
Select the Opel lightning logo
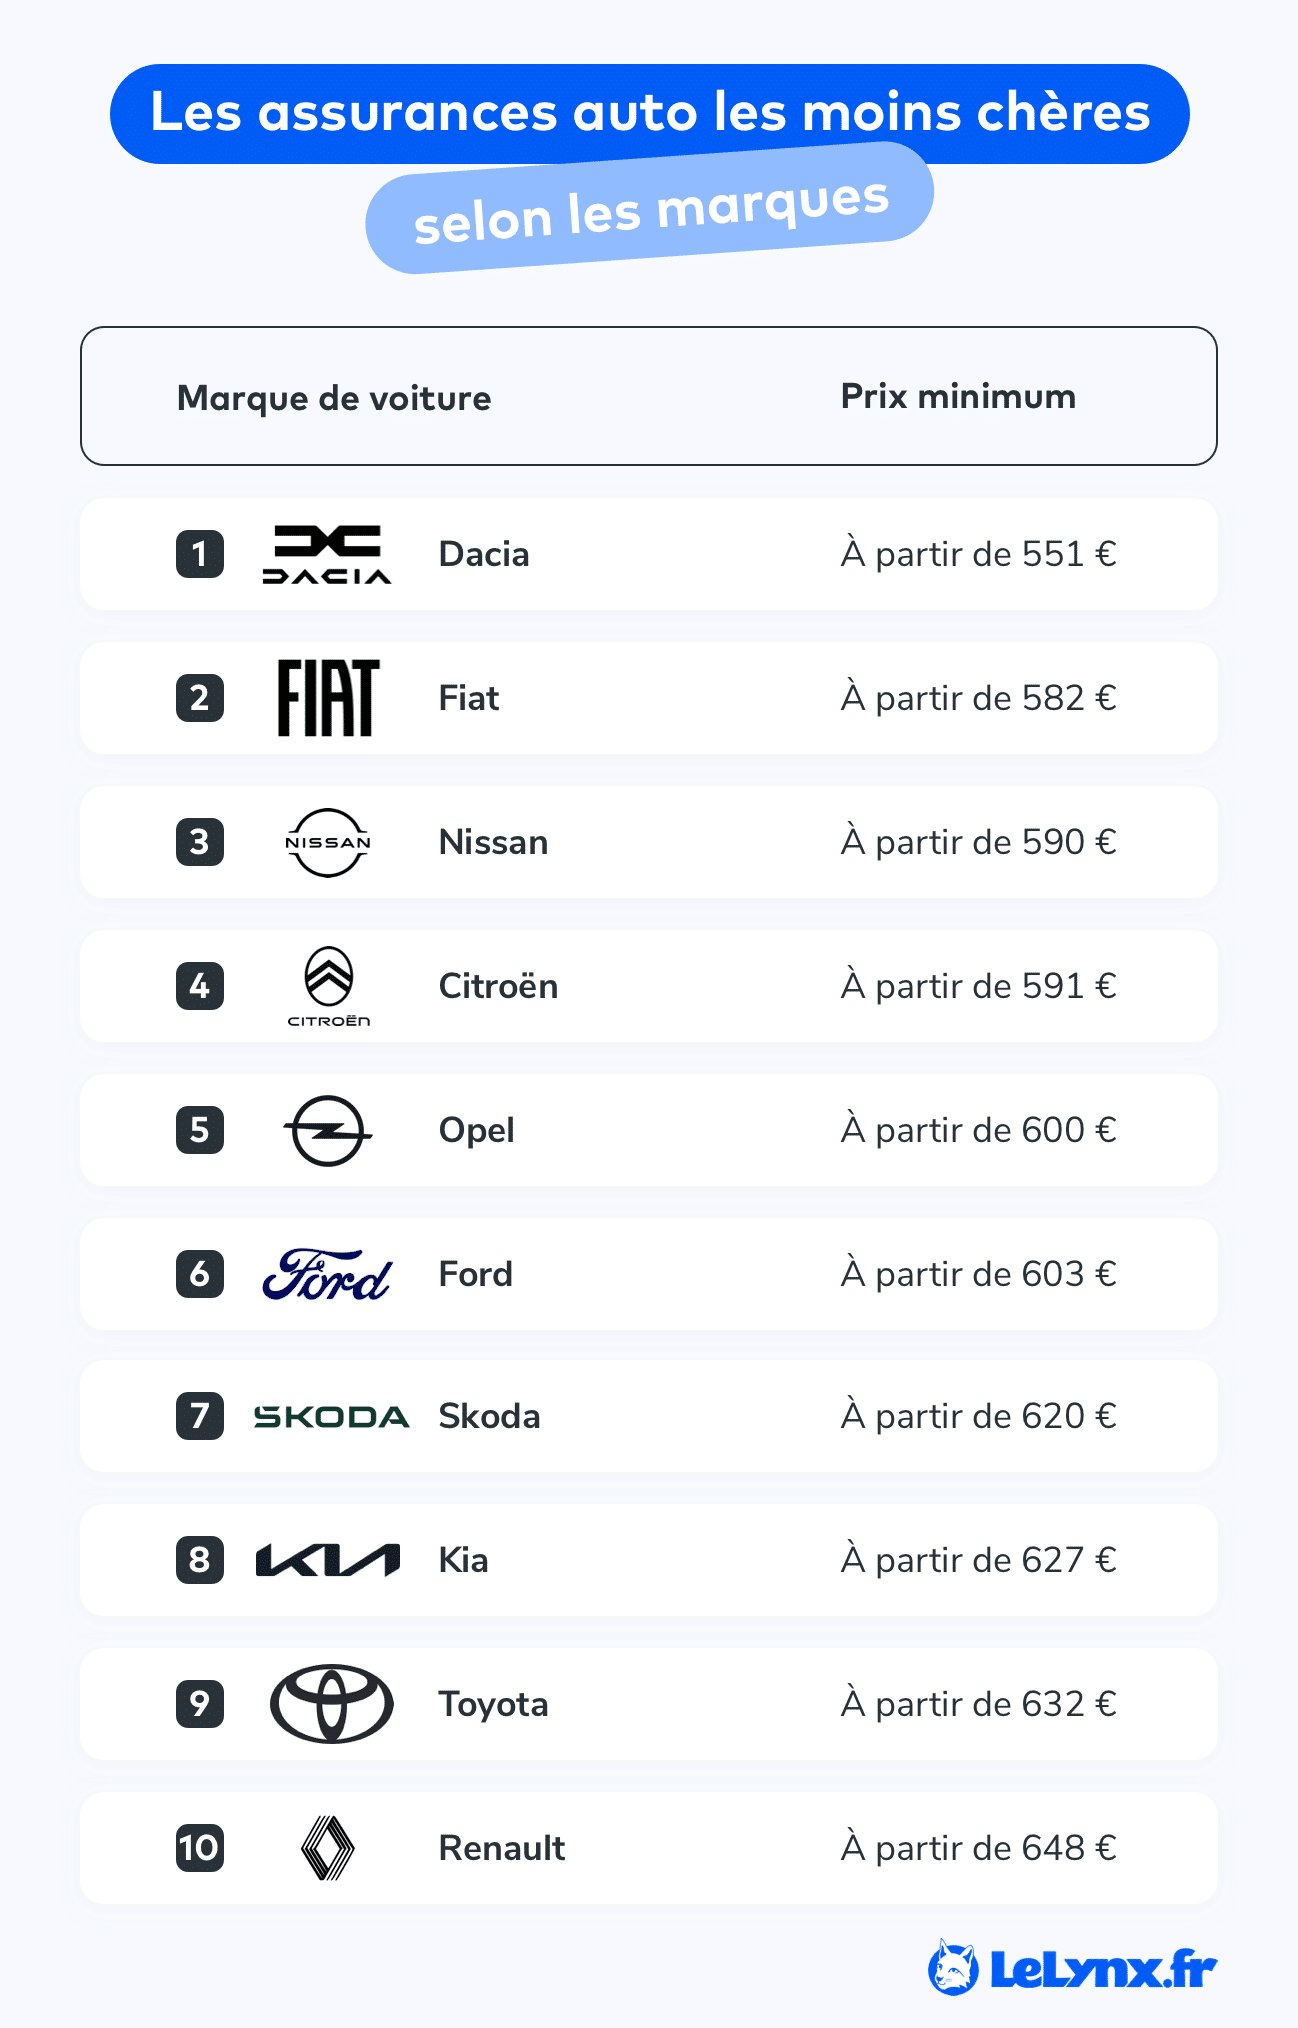pos(328,1130)
